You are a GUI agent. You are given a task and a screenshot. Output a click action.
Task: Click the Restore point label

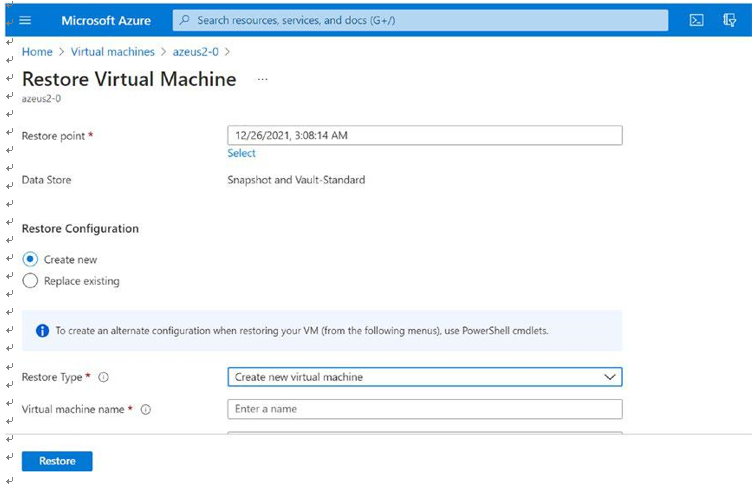pyautogui.click(x=53, y=136)
